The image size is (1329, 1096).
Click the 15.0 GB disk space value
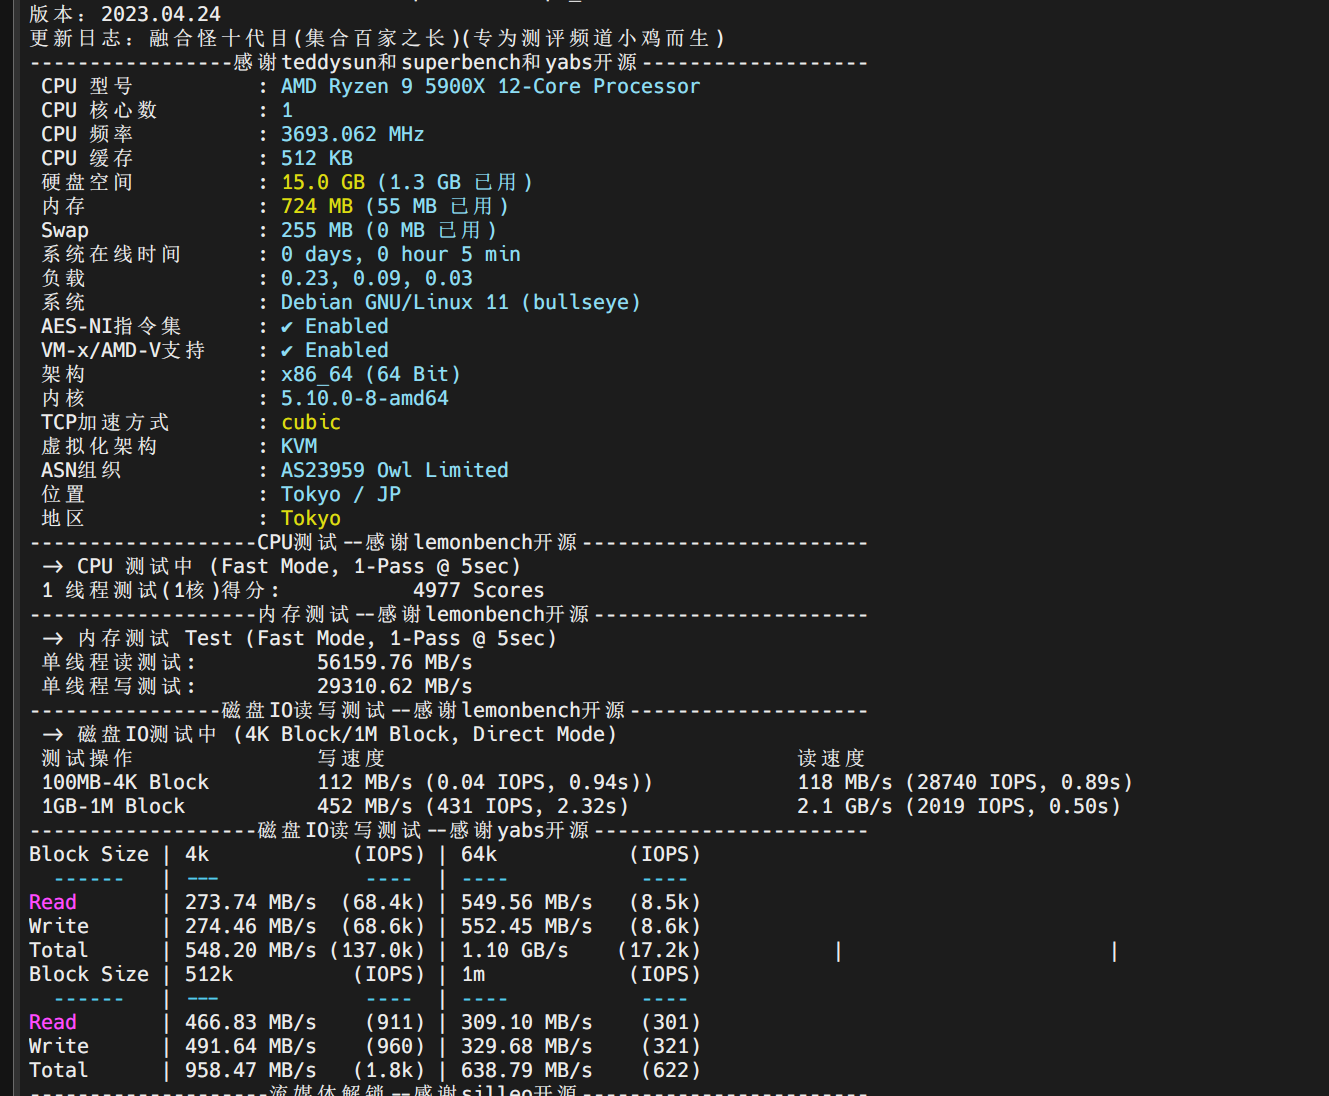[x=323, y=182]
